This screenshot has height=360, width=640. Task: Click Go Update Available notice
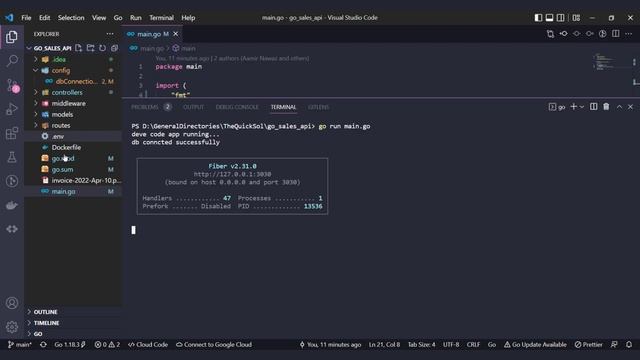pyautogui.click(x=535, y=344)
